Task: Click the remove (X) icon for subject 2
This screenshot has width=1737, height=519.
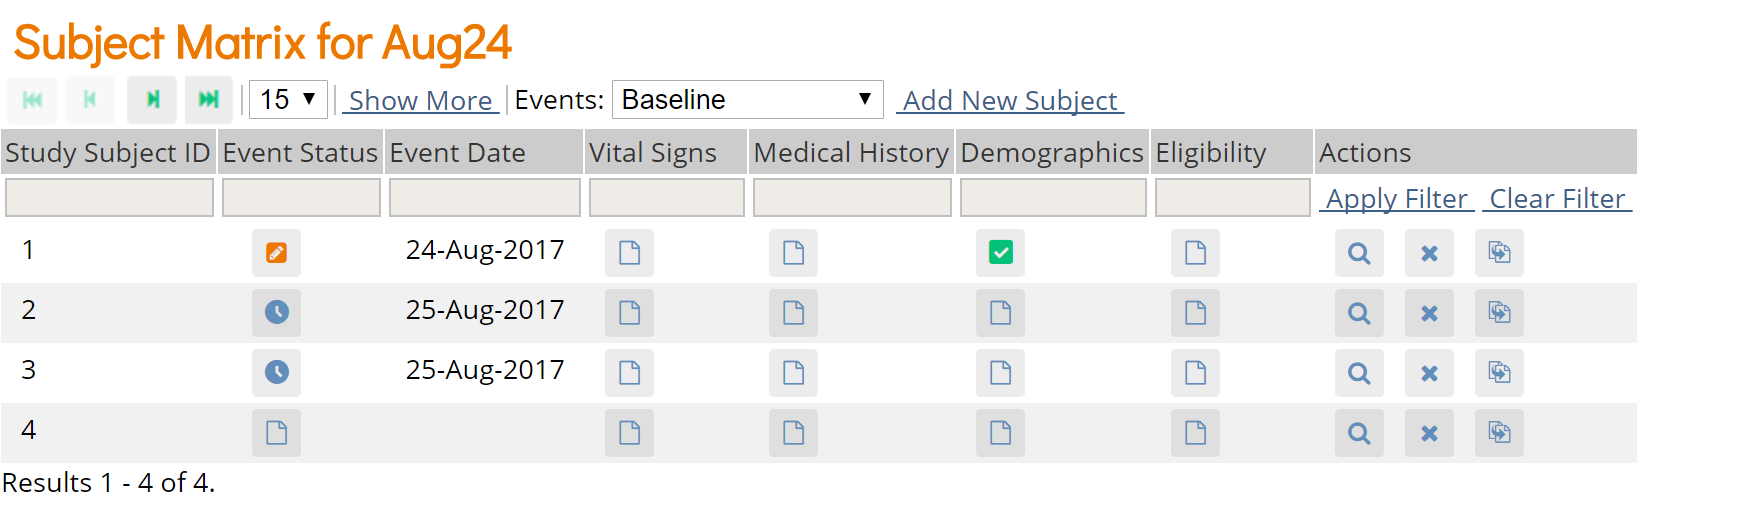Action: (x=1429, y=313)
